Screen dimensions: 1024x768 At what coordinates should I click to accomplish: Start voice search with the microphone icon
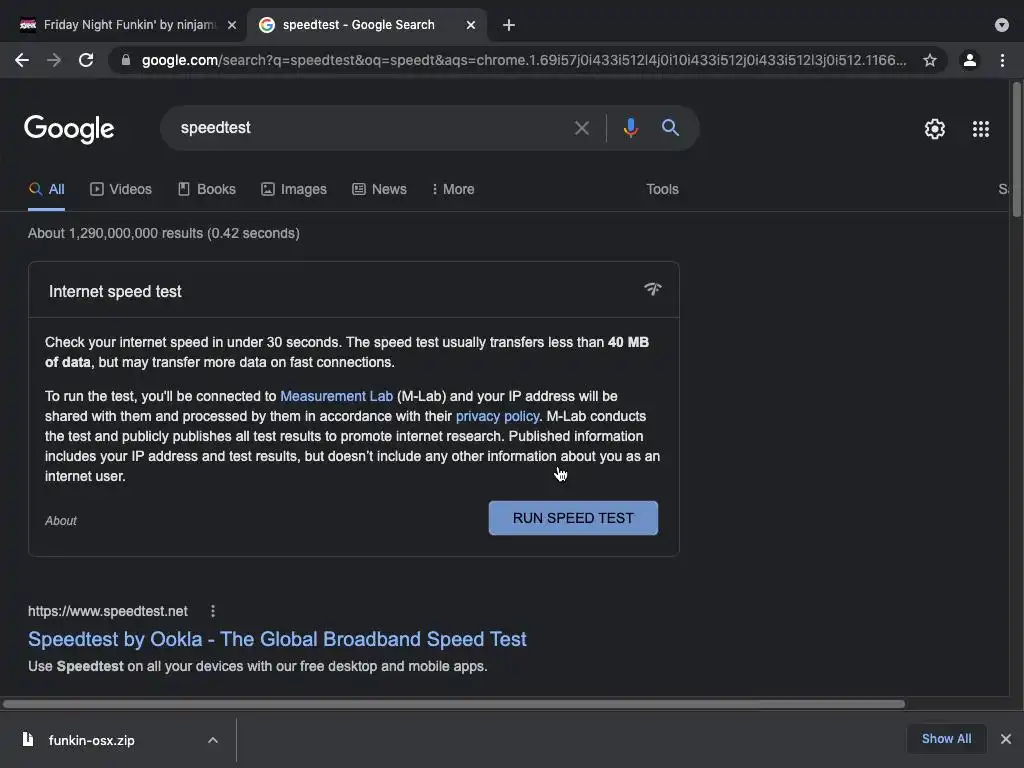tap(630, 128)
